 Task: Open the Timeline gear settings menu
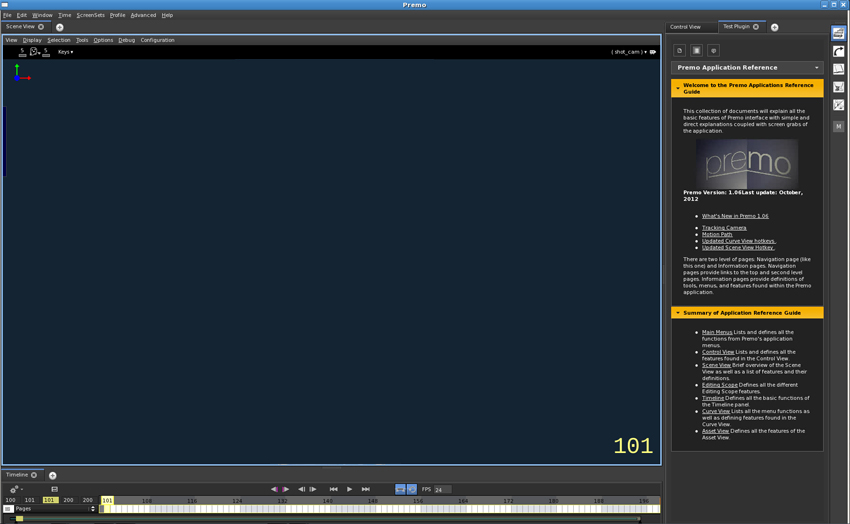[15, 489]
